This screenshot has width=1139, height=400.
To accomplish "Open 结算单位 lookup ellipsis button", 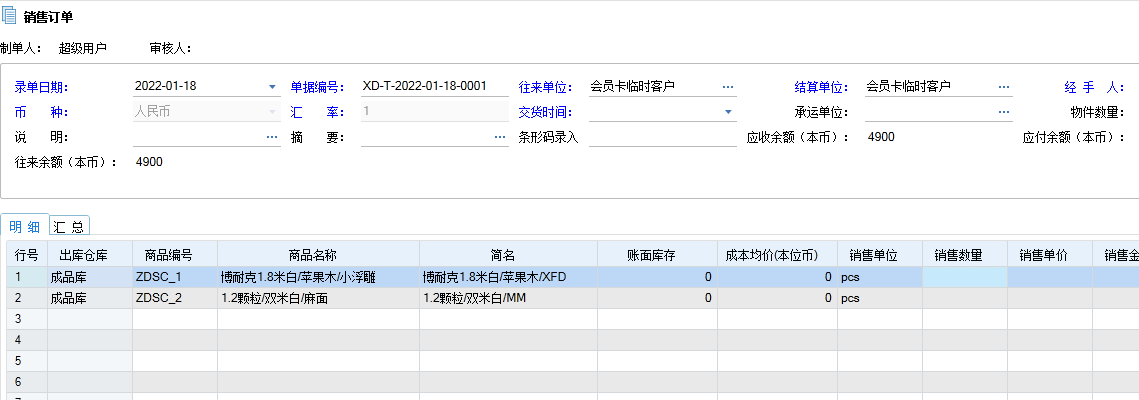I will (1004, 87).
